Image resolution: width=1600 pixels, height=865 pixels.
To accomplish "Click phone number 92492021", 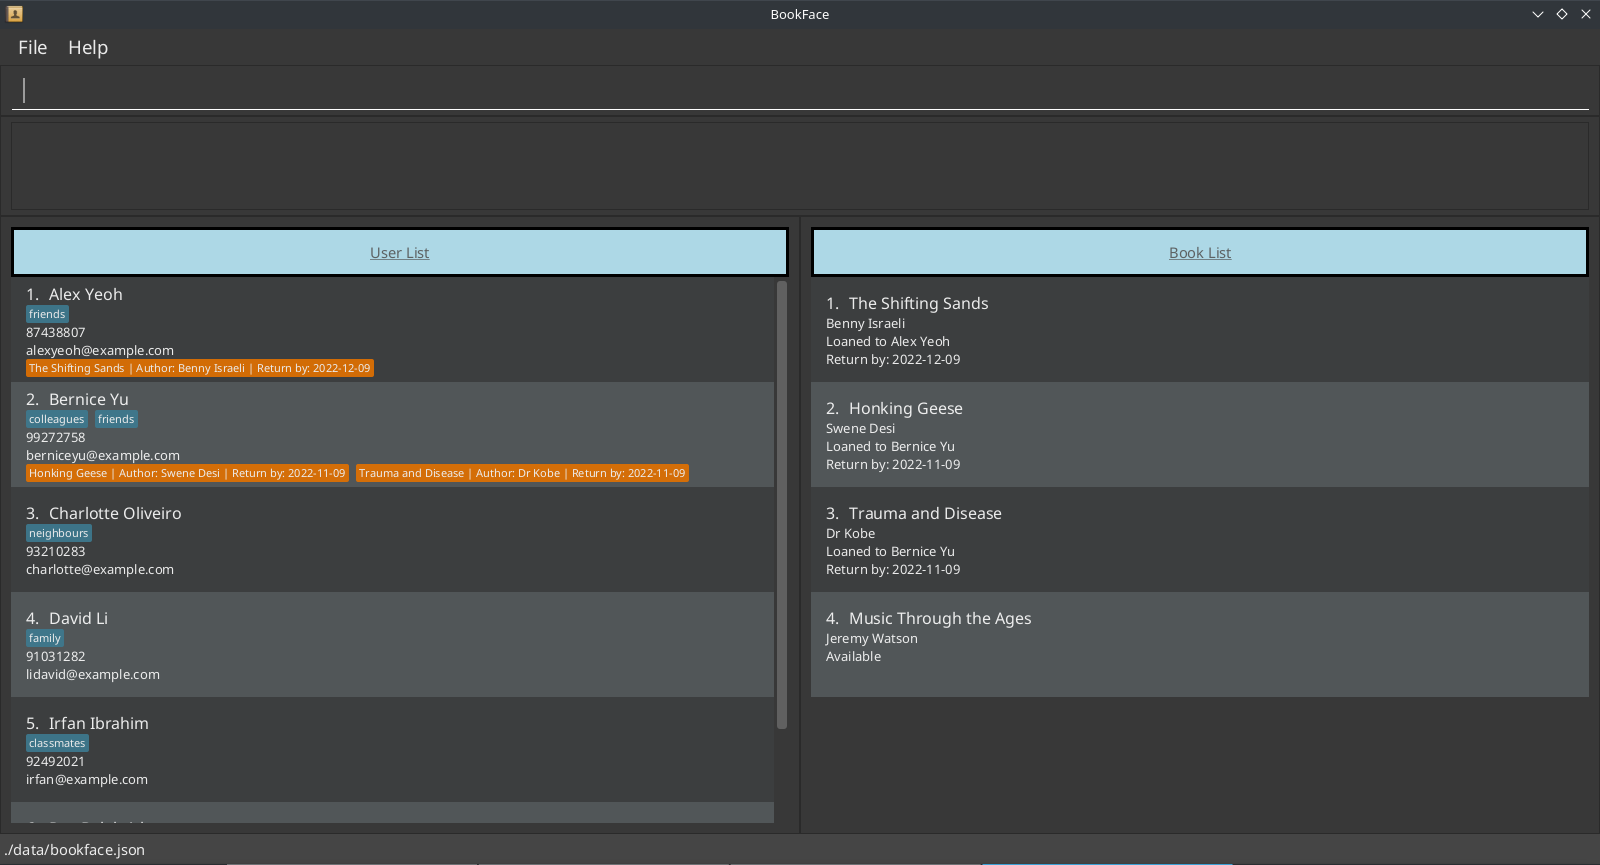I will click(x=56, y=761).
